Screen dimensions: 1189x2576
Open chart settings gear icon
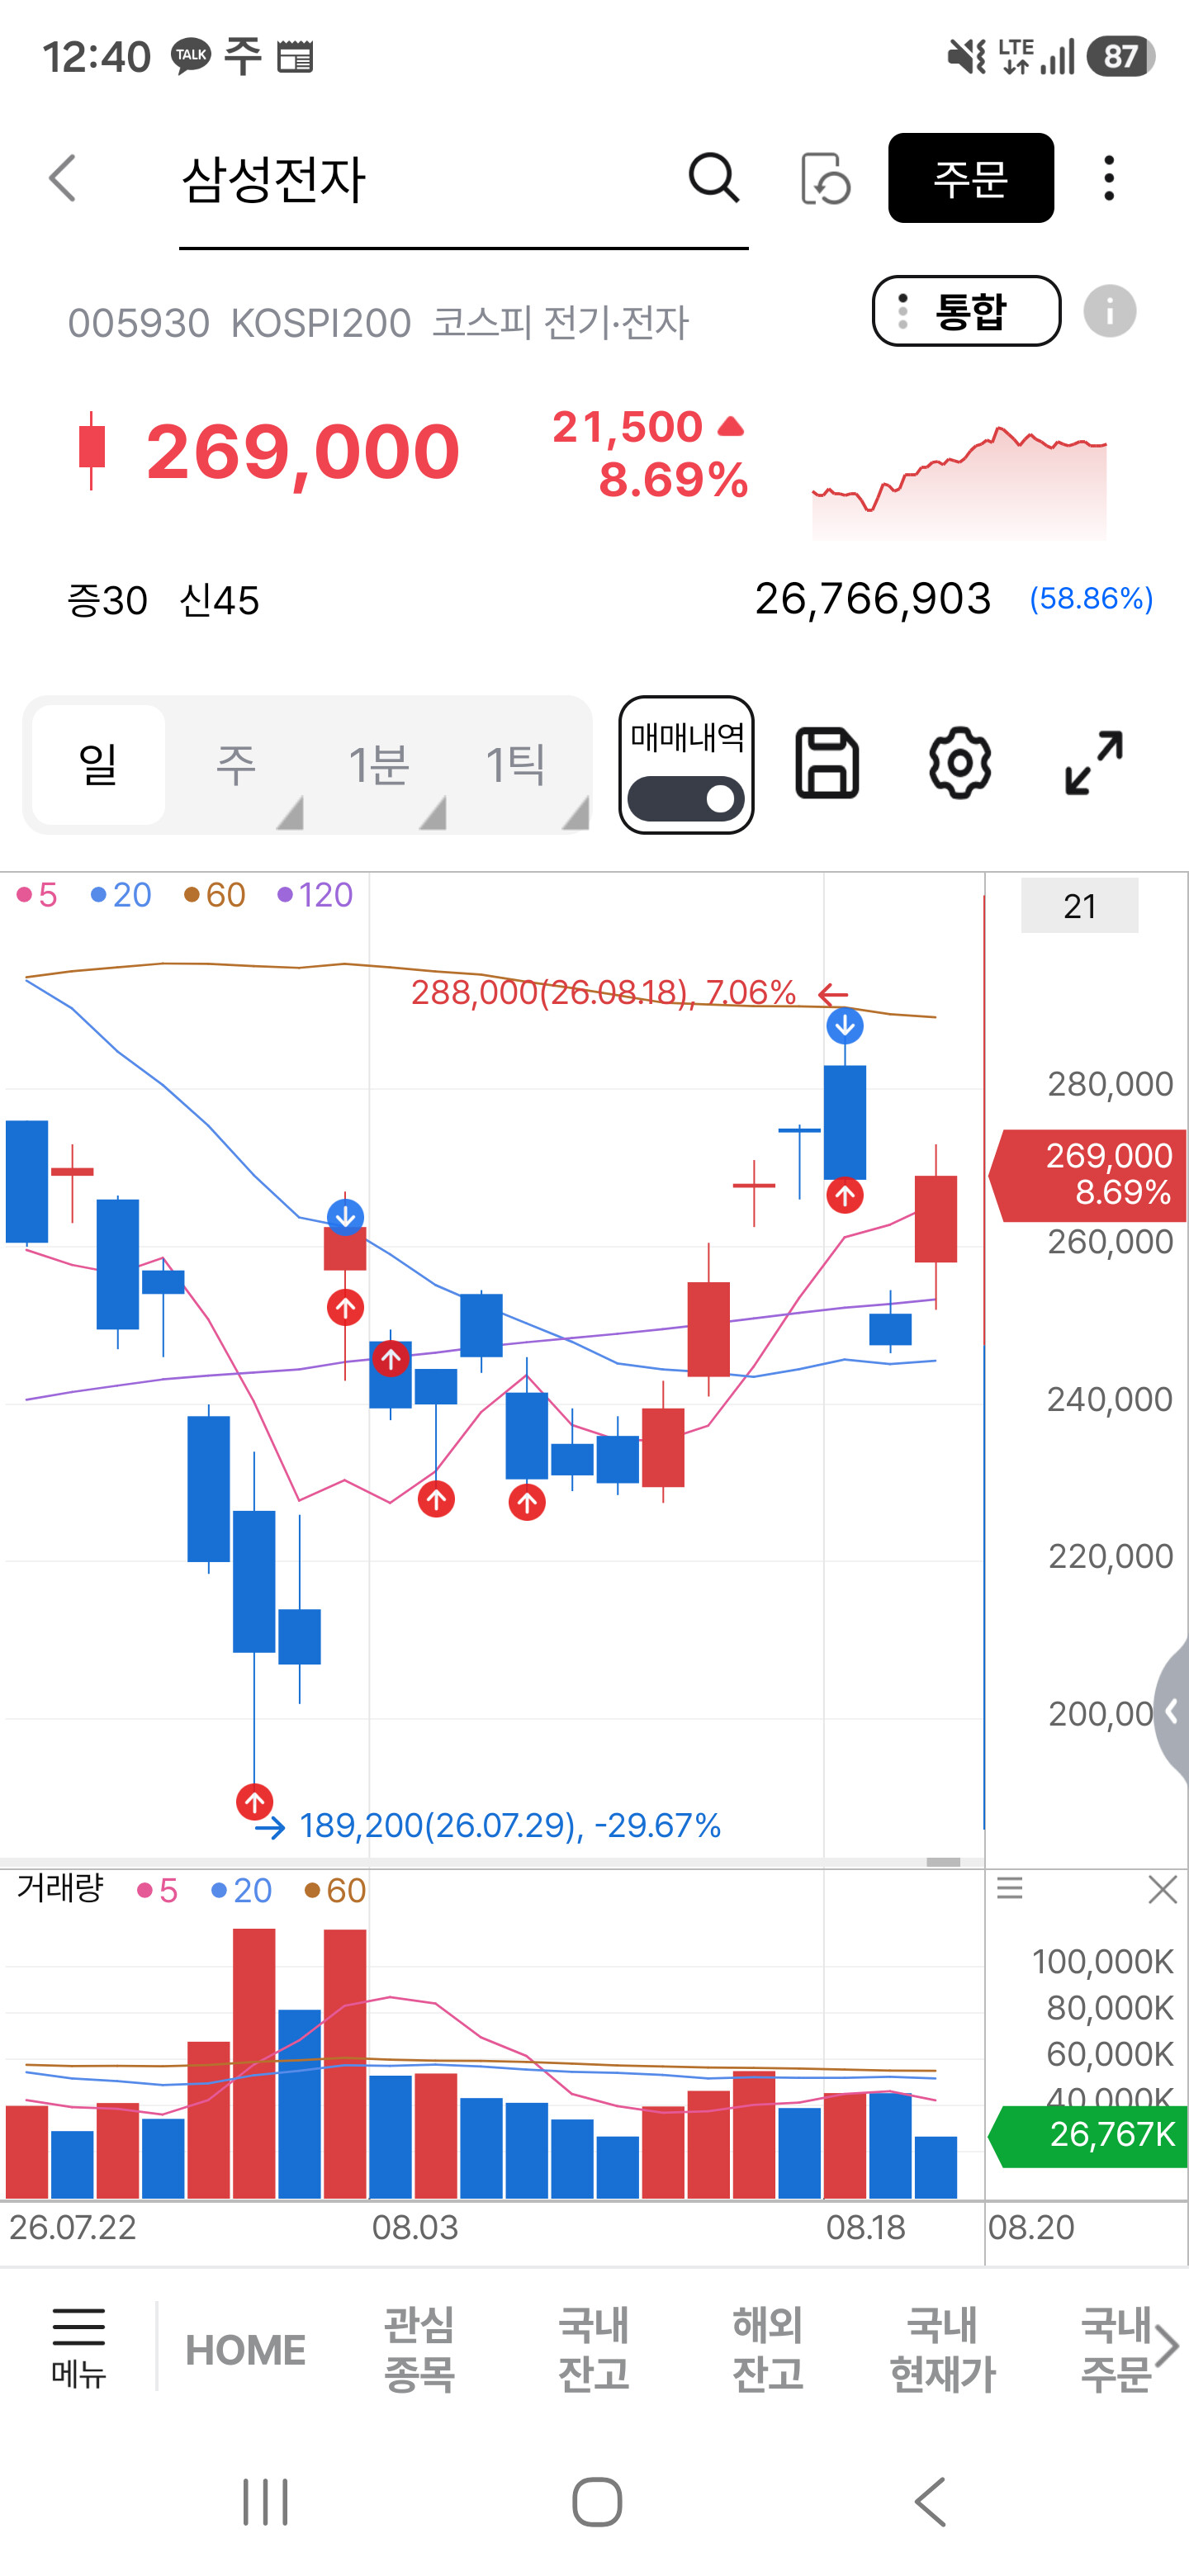click(960, 763)
